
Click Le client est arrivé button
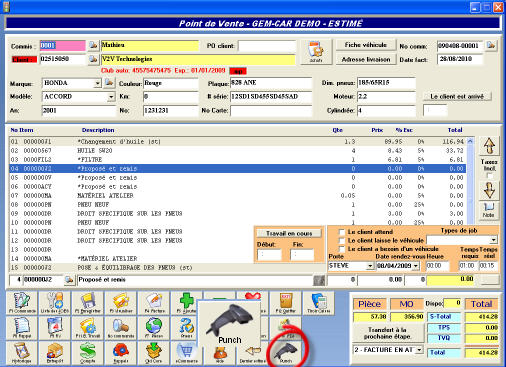point(457,96)
